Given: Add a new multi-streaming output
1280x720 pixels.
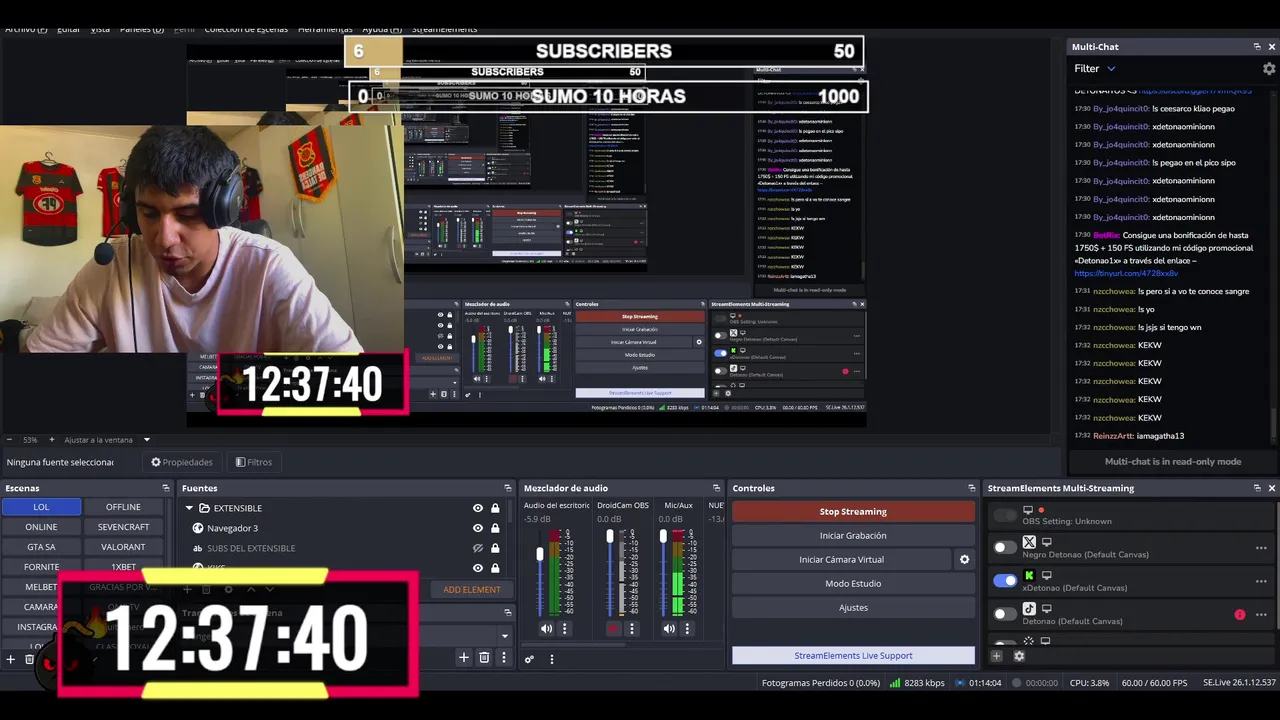Looking at the screenshot, I should 996,656.
